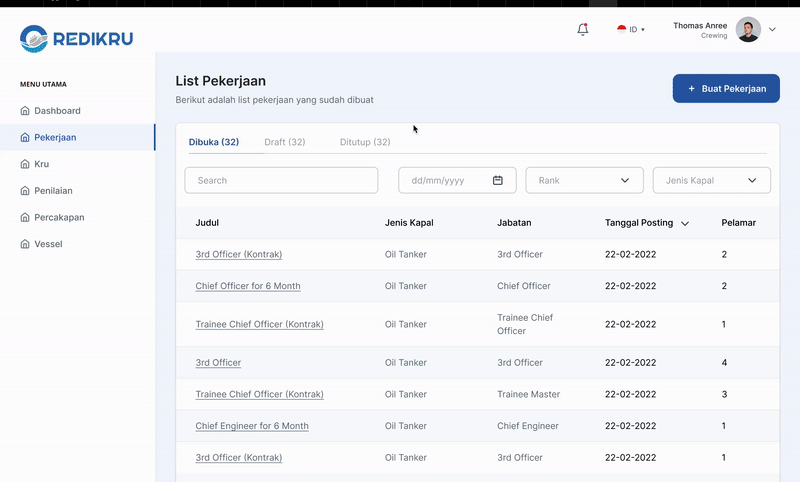This screenshot has height=482, width=800.
Task: Open Vessel menu item
Action: tap(78, 244)
